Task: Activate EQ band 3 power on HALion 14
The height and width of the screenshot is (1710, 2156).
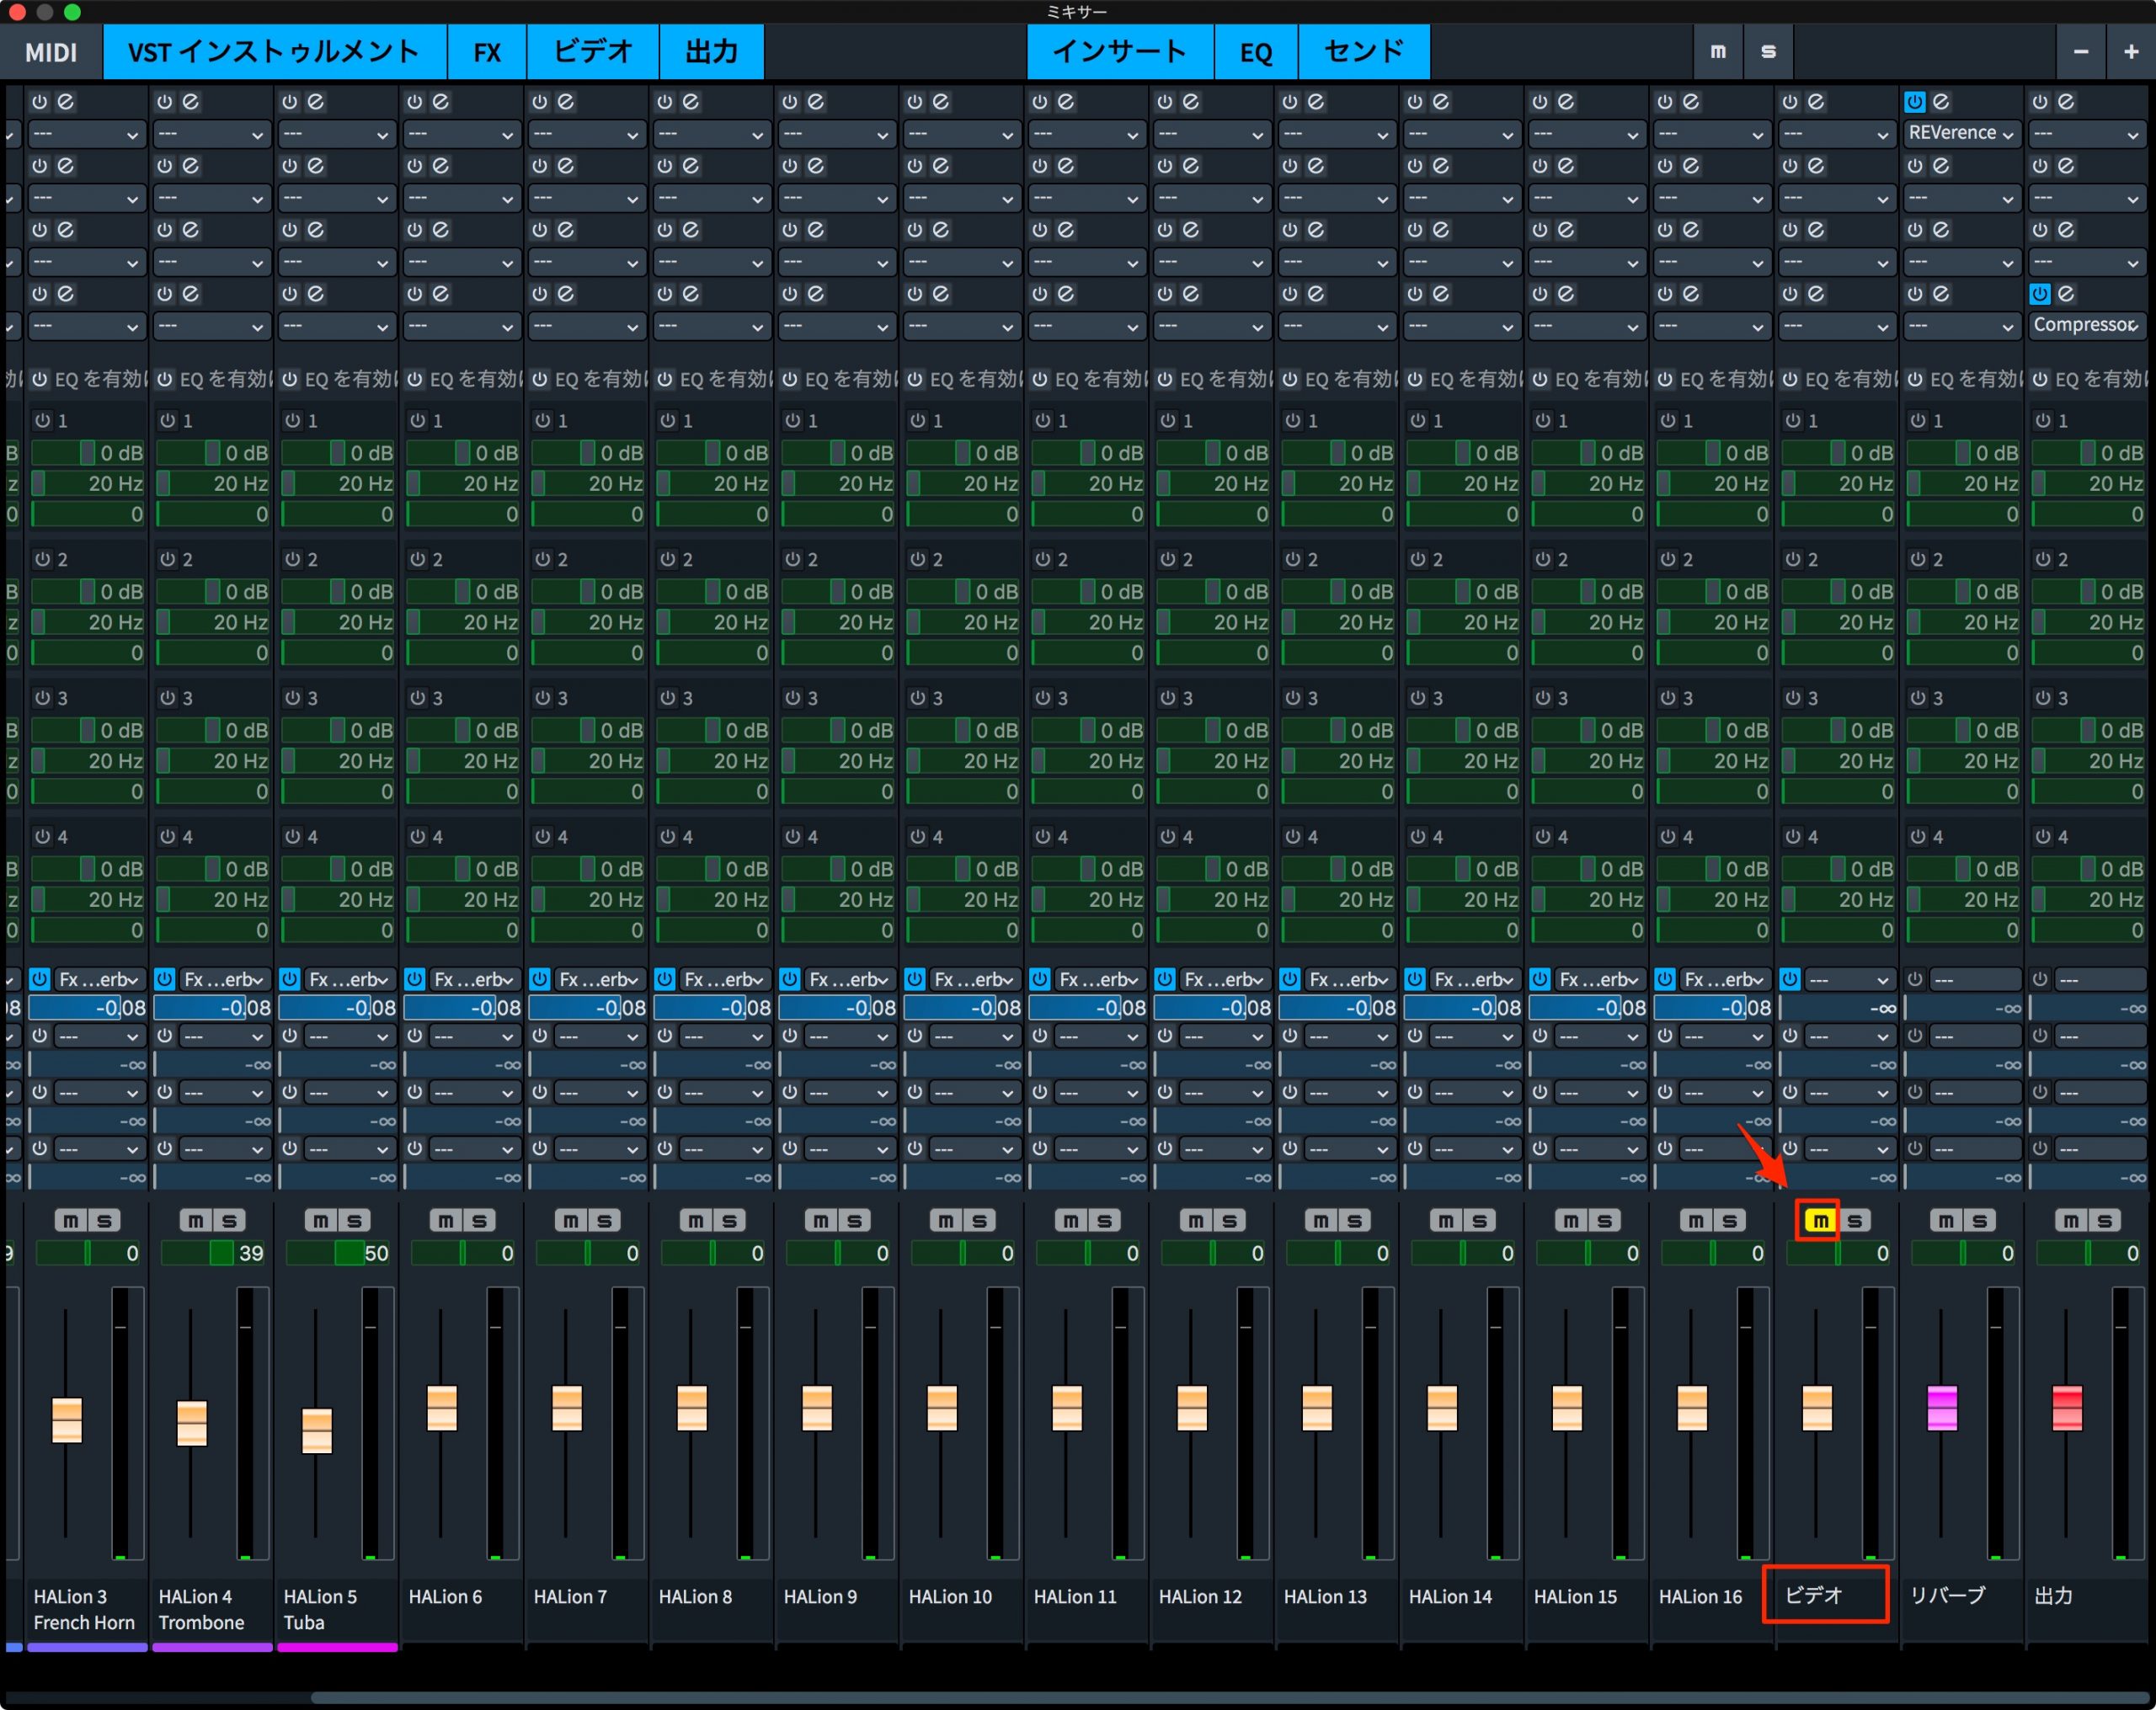Action: point(1417,698)
